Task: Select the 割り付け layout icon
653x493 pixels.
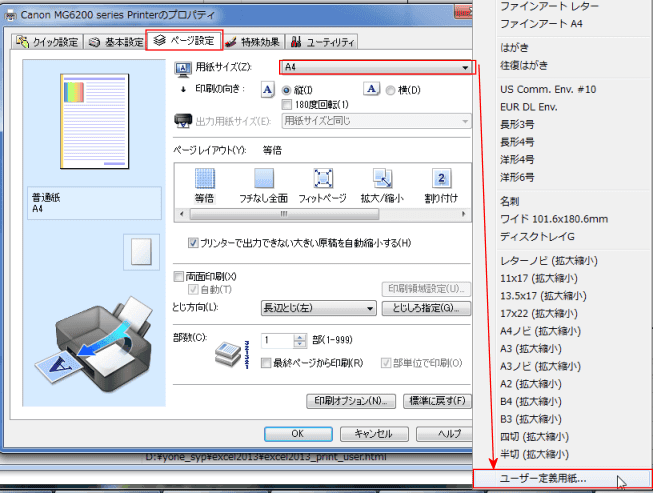Action: 441,179
